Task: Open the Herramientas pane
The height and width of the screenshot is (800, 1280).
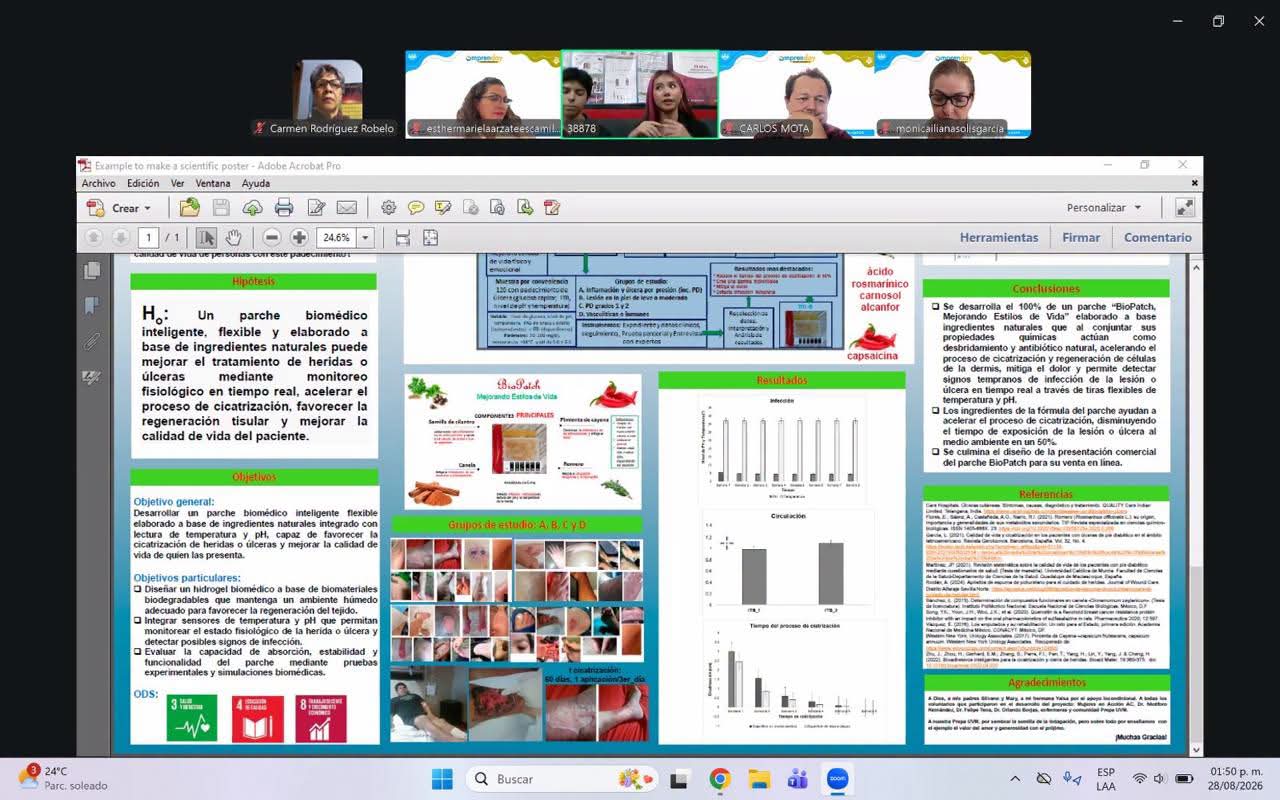Action: point(999,237)
